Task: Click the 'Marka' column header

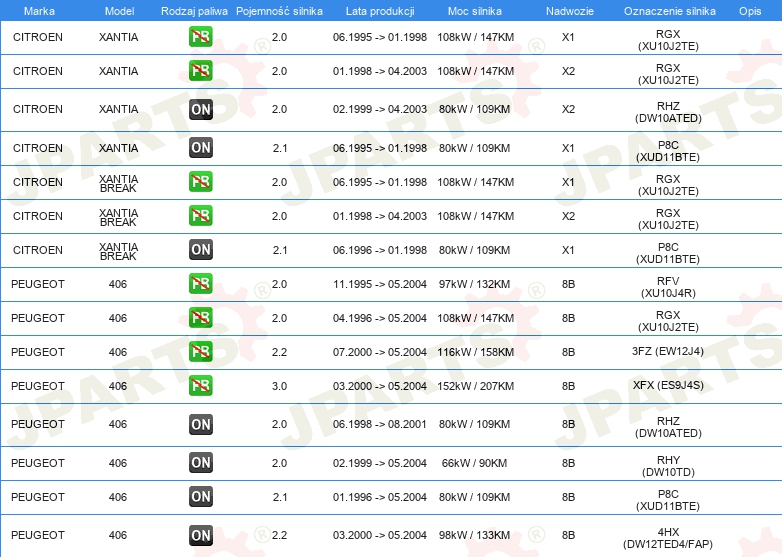Action: (x=39, y=11)
